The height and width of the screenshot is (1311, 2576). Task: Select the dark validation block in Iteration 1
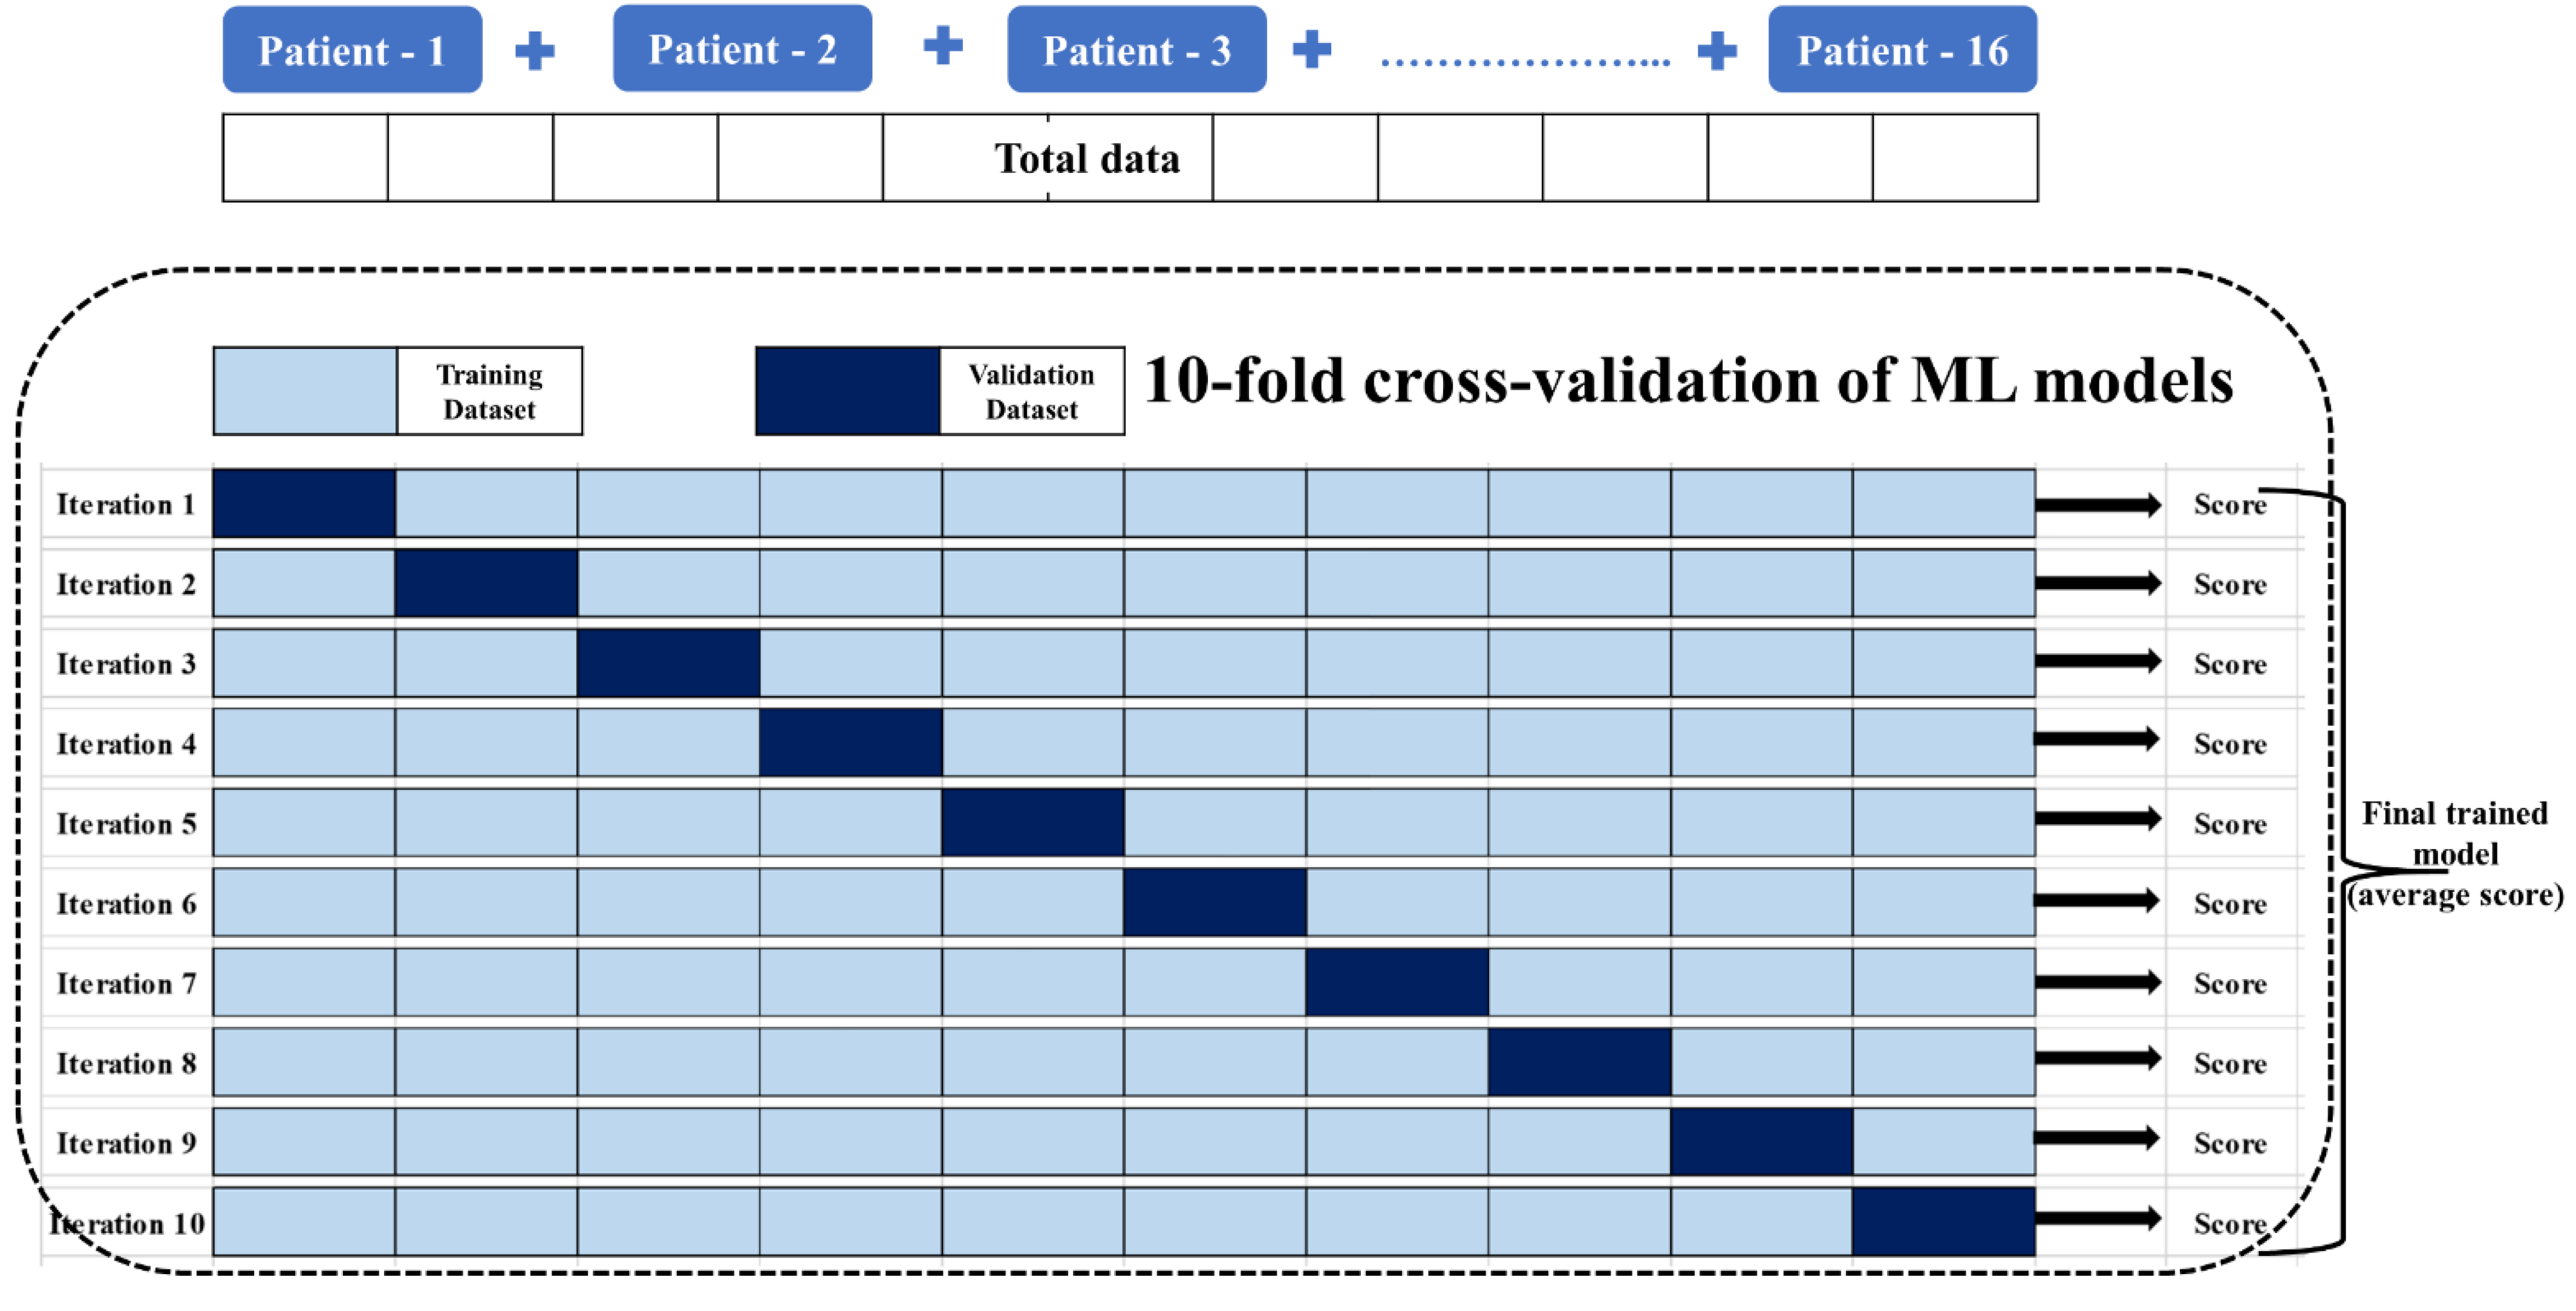pyautogui.click(x=304, y=503)
